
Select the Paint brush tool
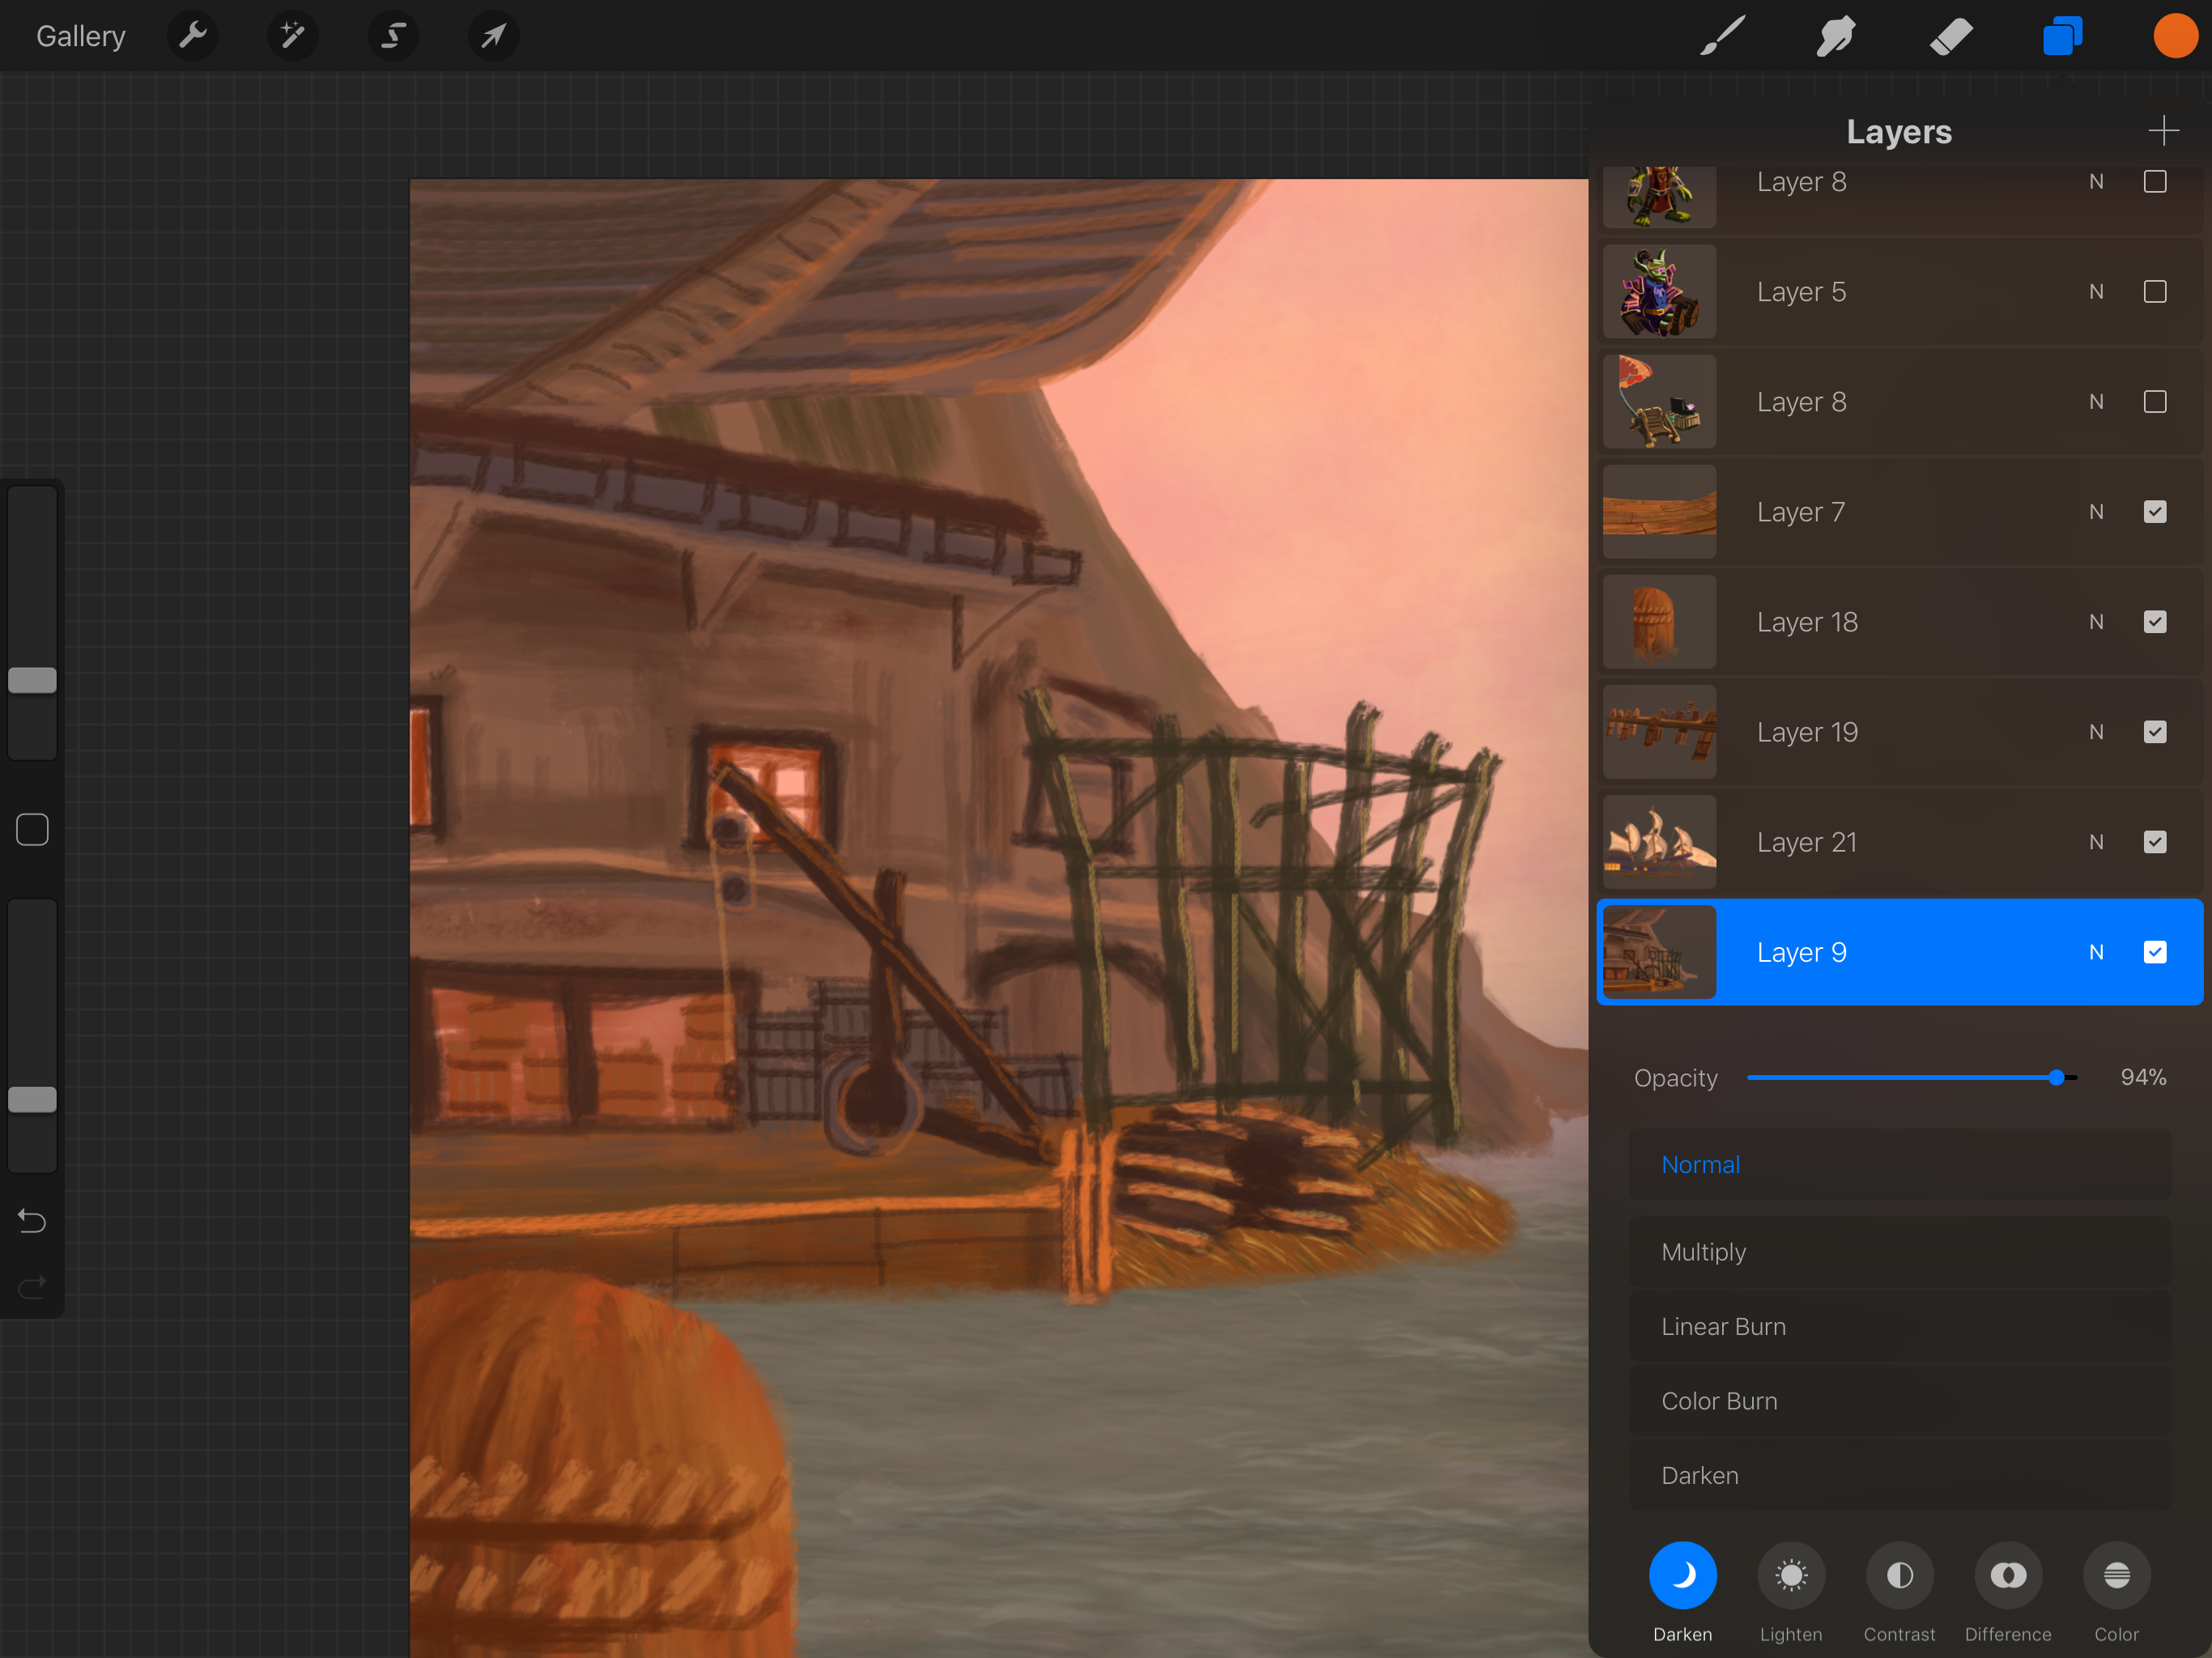[1723, 36]
